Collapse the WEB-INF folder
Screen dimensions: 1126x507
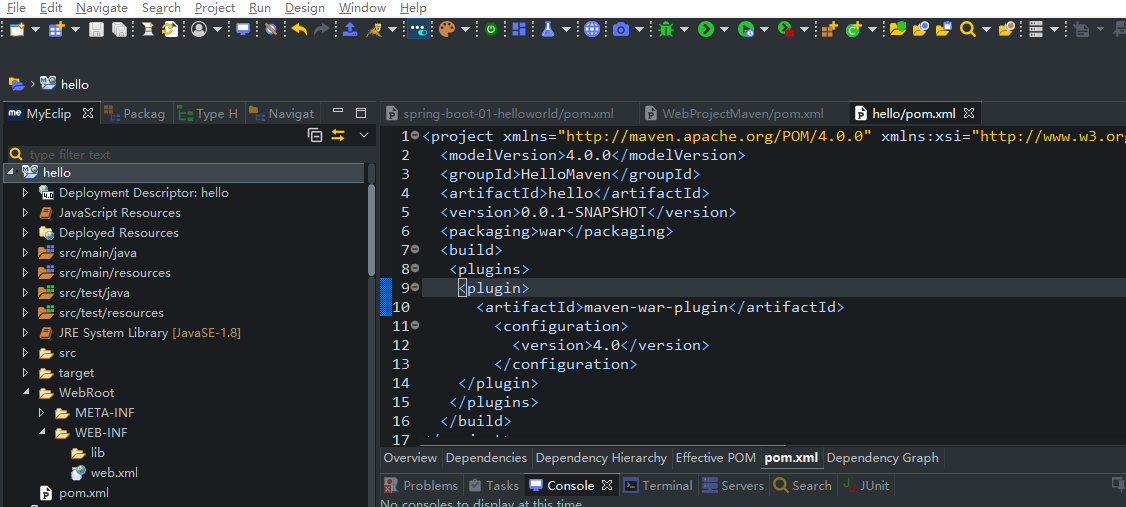[42, 432]
